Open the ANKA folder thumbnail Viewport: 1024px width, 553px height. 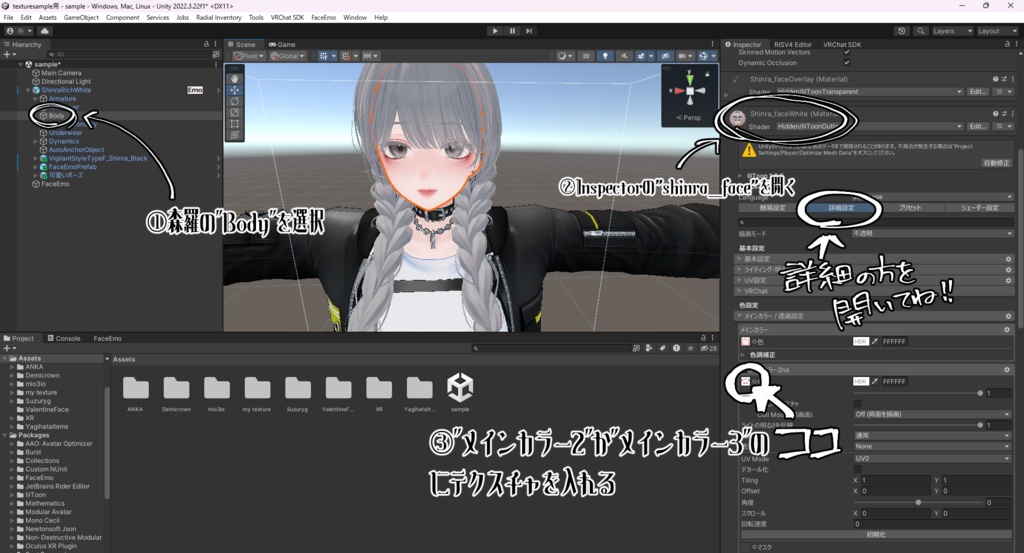(135, 388)
